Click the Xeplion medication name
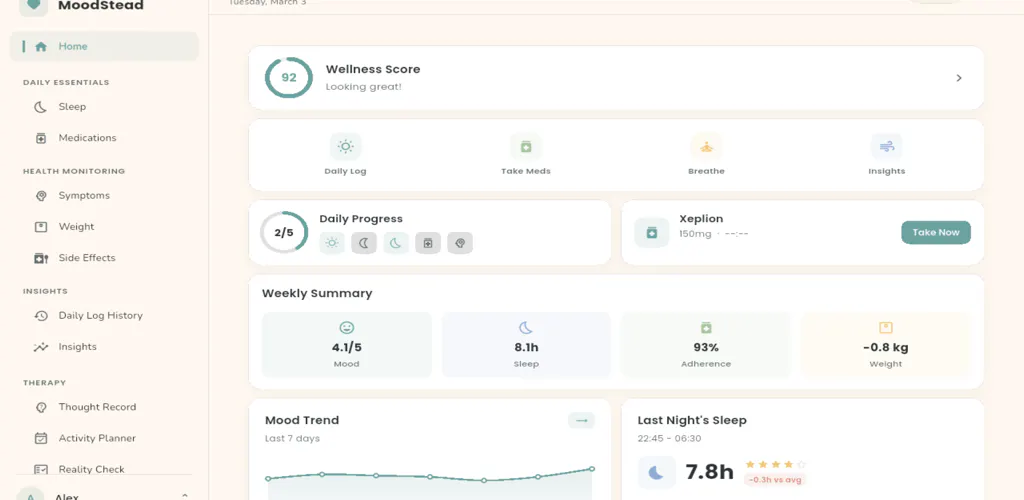The image size is (1024, 500). 701,219
